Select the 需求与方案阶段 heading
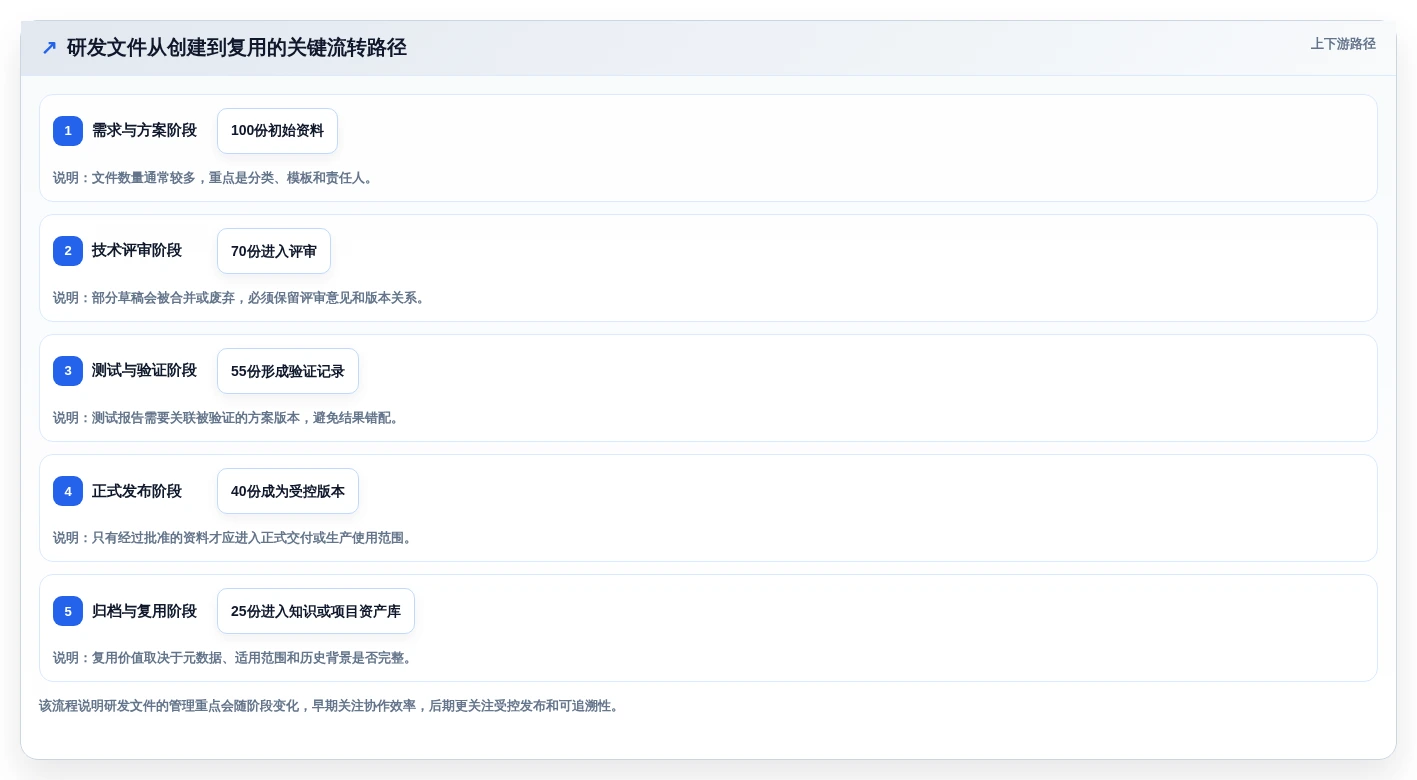Viewport: 1417px width, 780px height. pos(144,131)
